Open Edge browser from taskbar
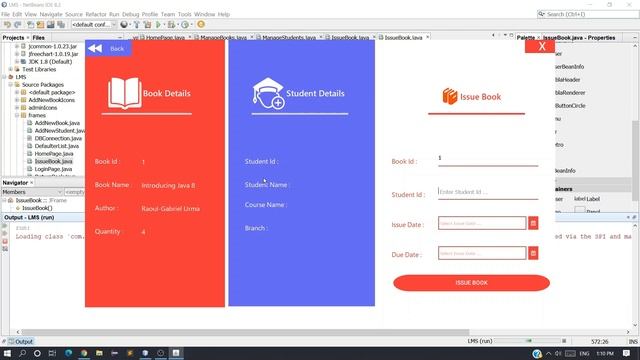The image size is (640, 360). click(68, 353)
